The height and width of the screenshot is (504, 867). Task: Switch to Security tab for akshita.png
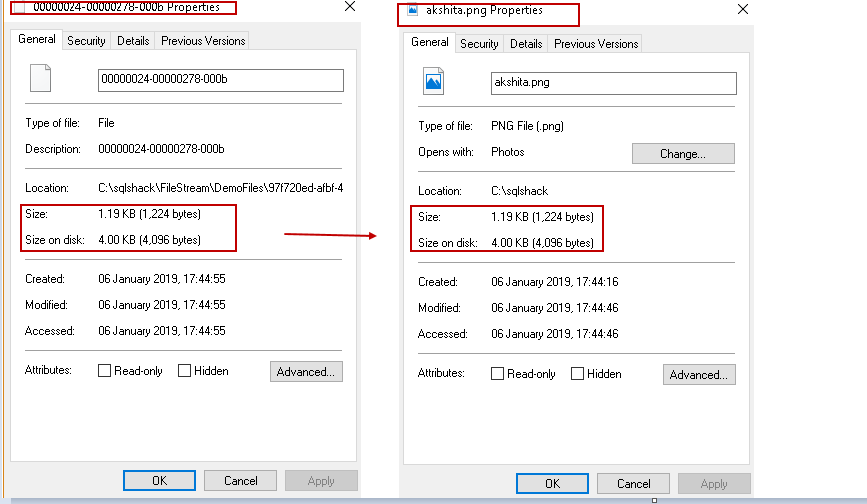(479, 44)
